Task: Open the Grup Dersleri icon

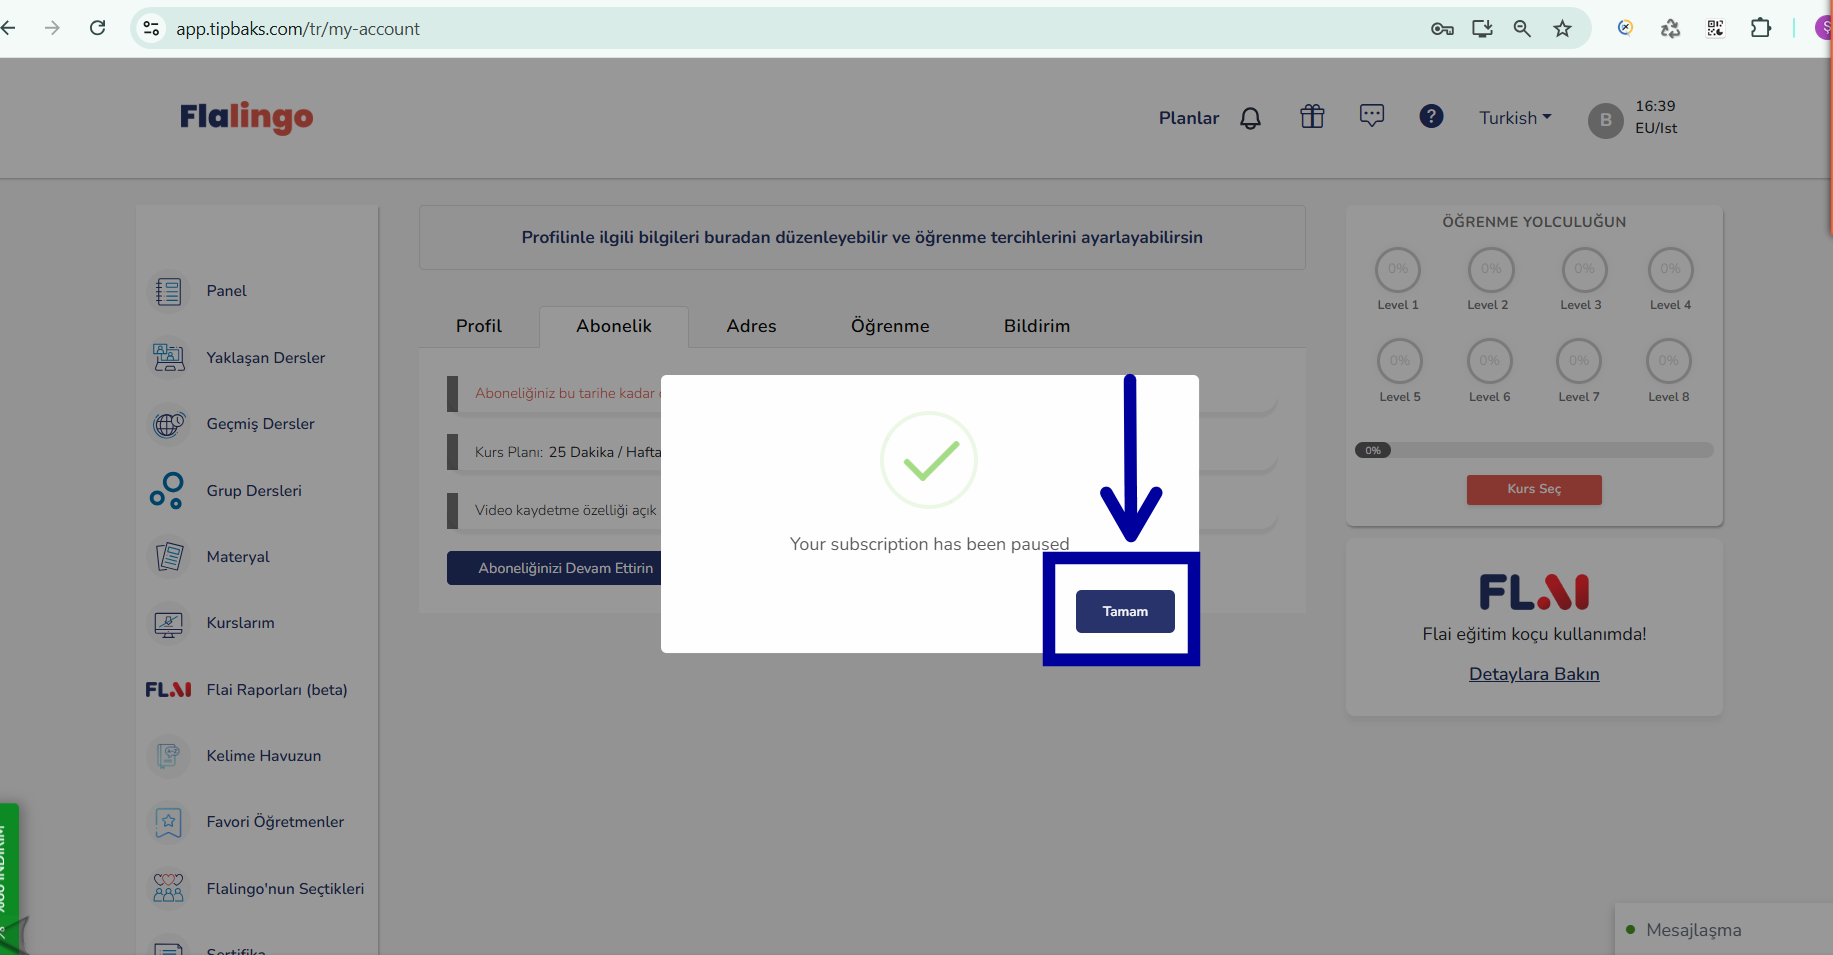Action: click(x=168, y=490)
